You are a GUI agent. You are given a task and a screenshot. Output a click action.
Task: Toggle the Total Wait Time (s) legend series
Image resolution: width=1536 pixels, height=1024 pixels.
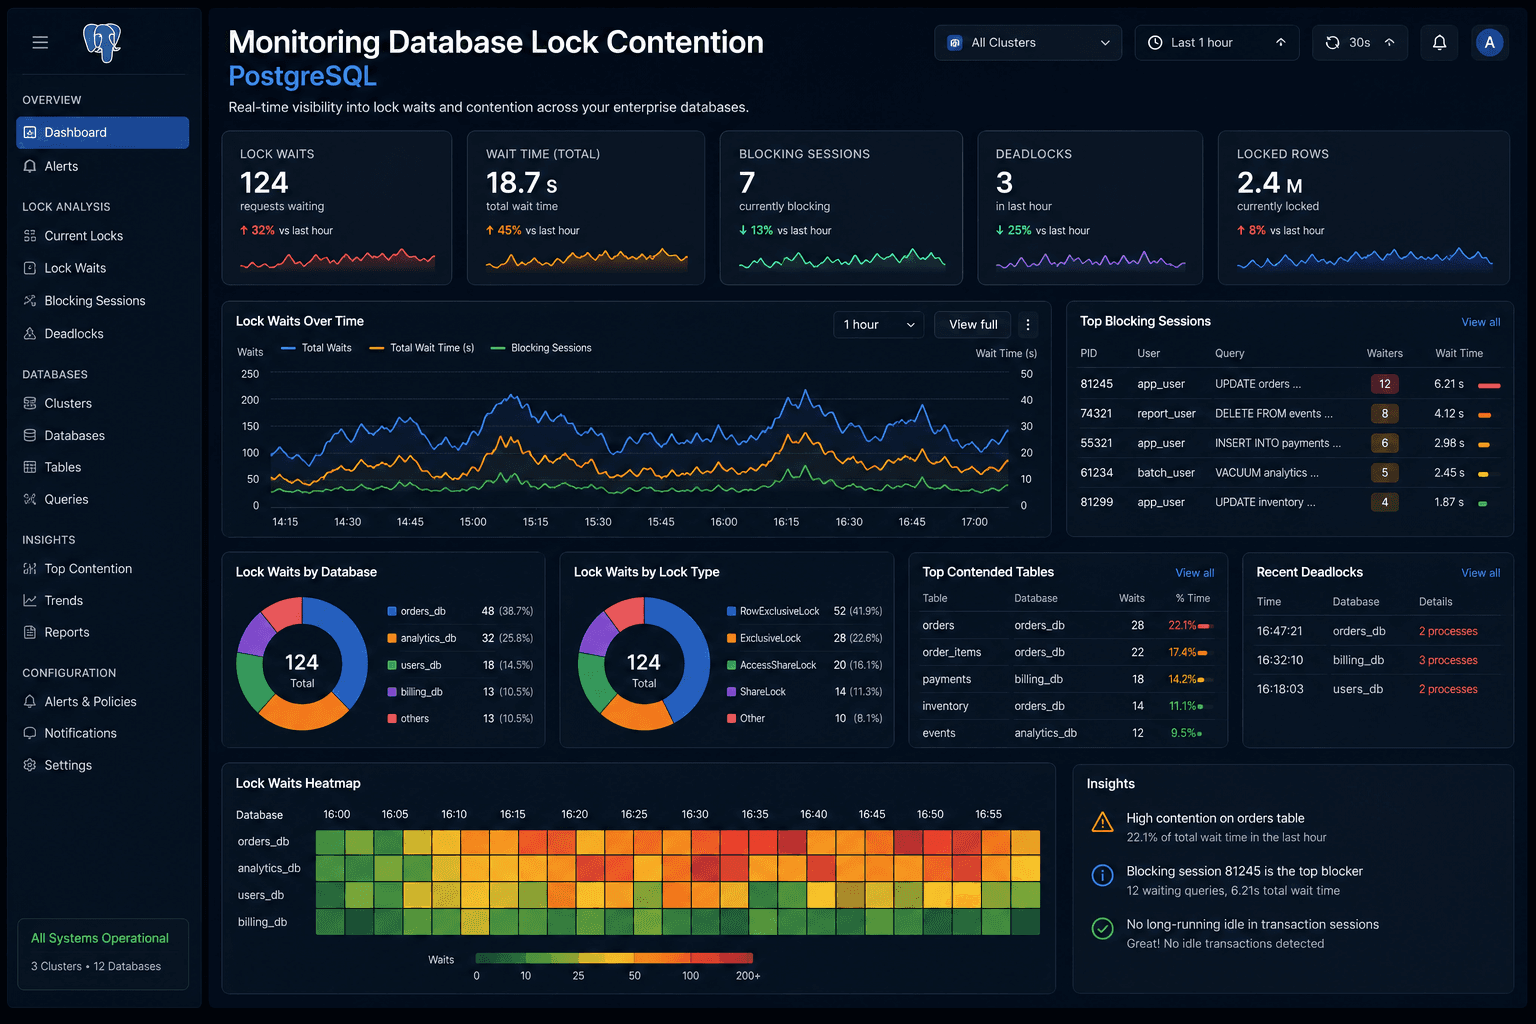coord(421,348)
